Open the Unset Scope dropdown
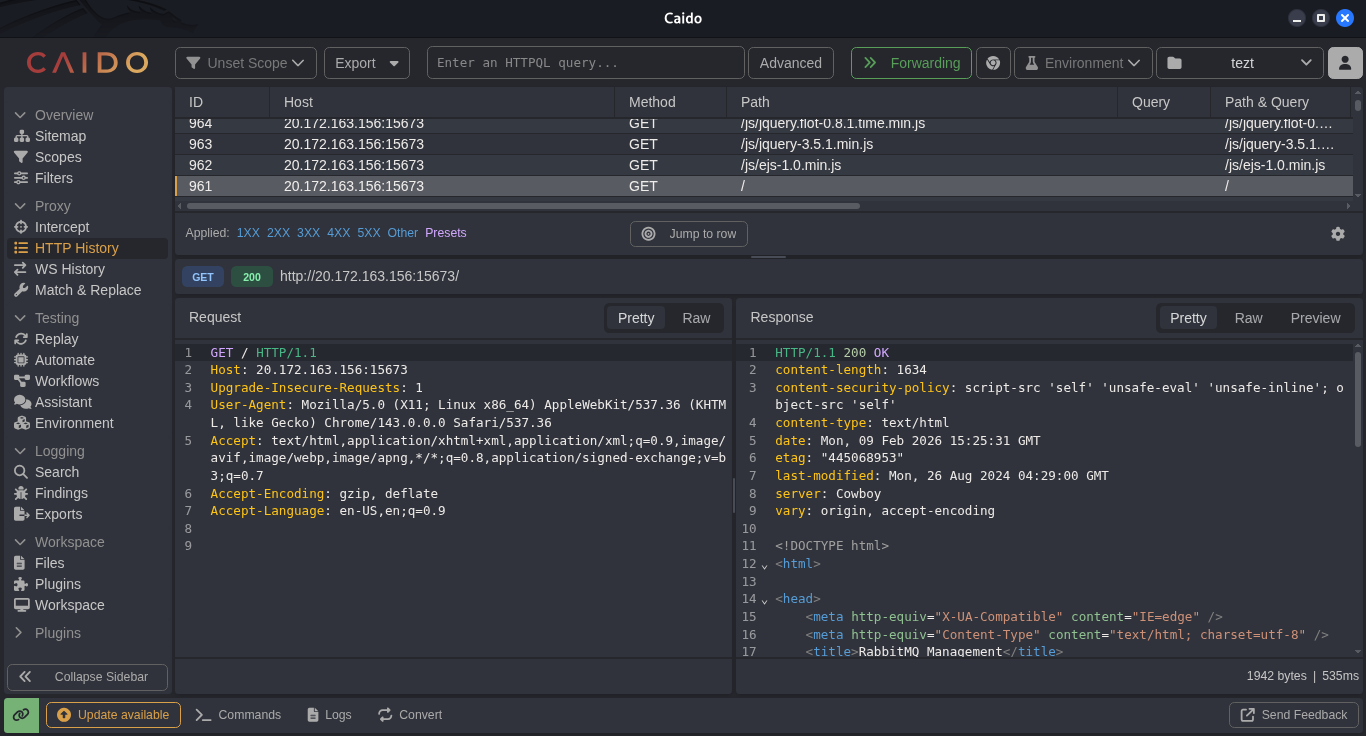The image size is (1366, 736). (x=246, y=63)
